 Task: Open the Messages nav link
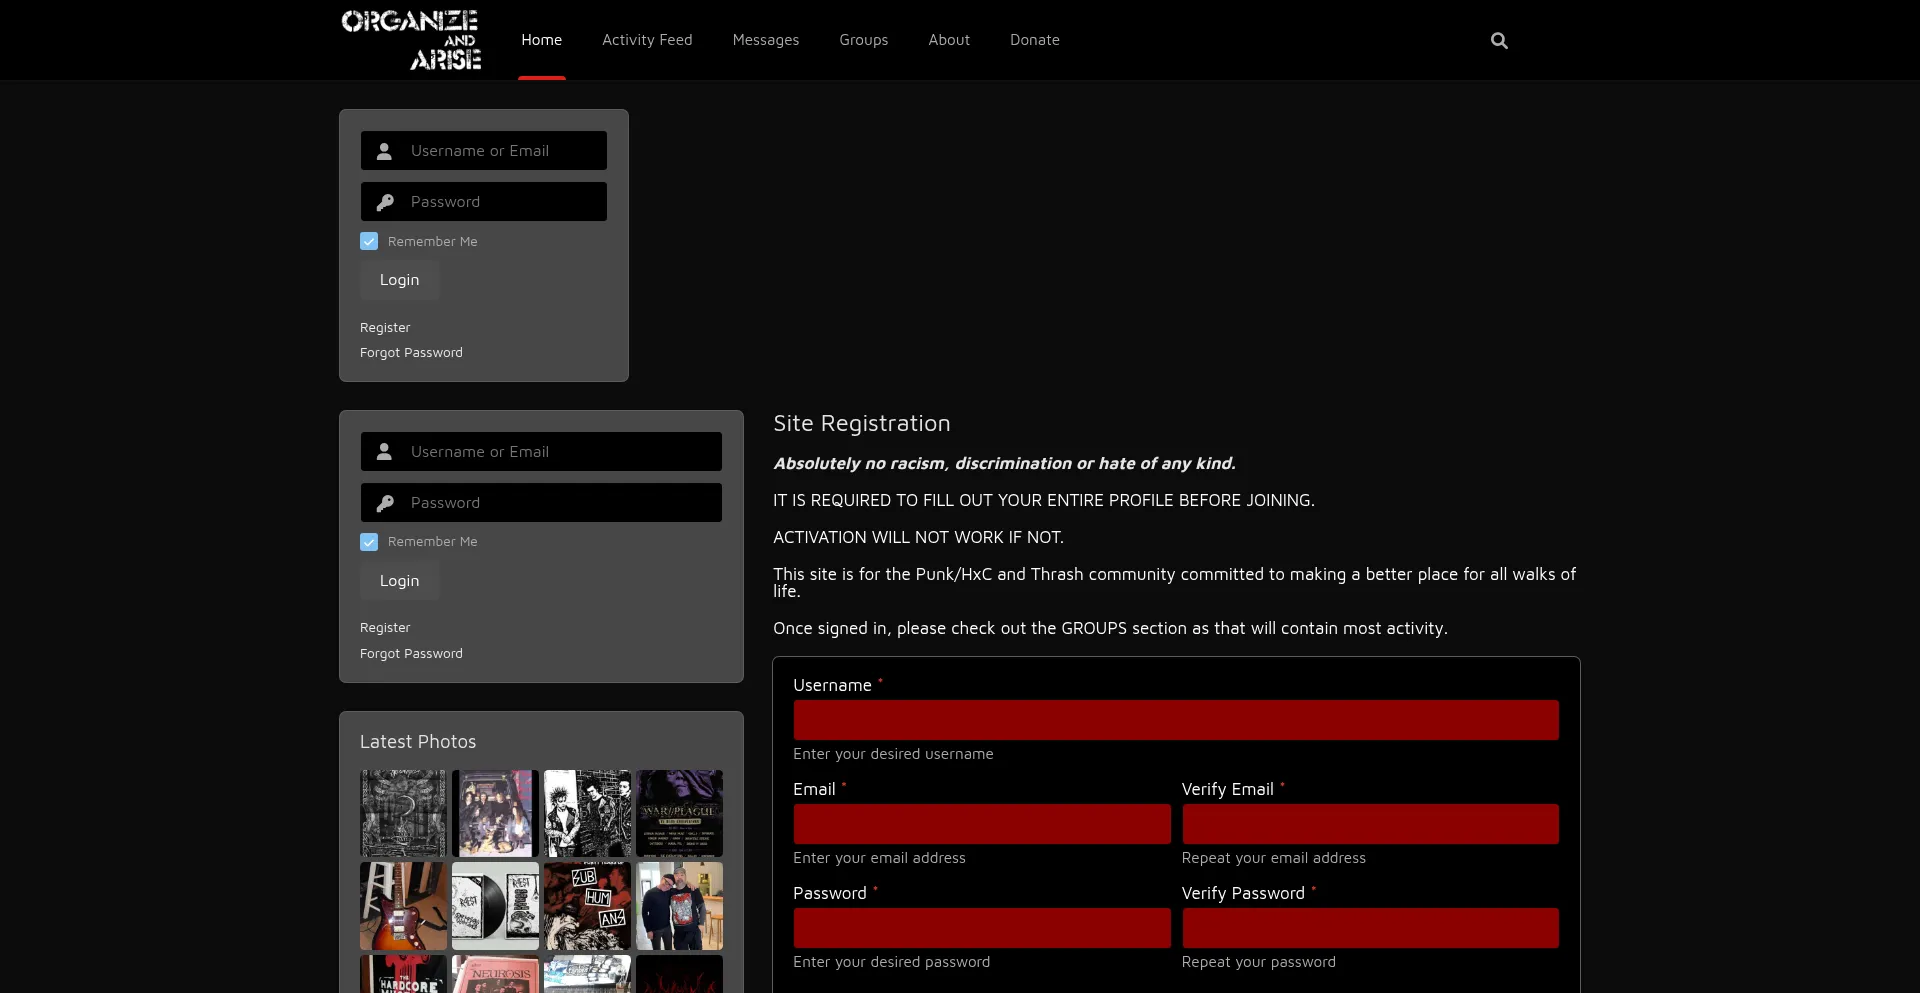point(765,40)
